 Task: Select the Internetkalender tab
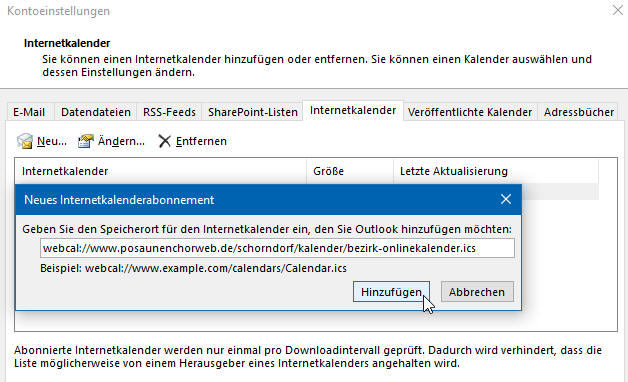coord(353,111)
